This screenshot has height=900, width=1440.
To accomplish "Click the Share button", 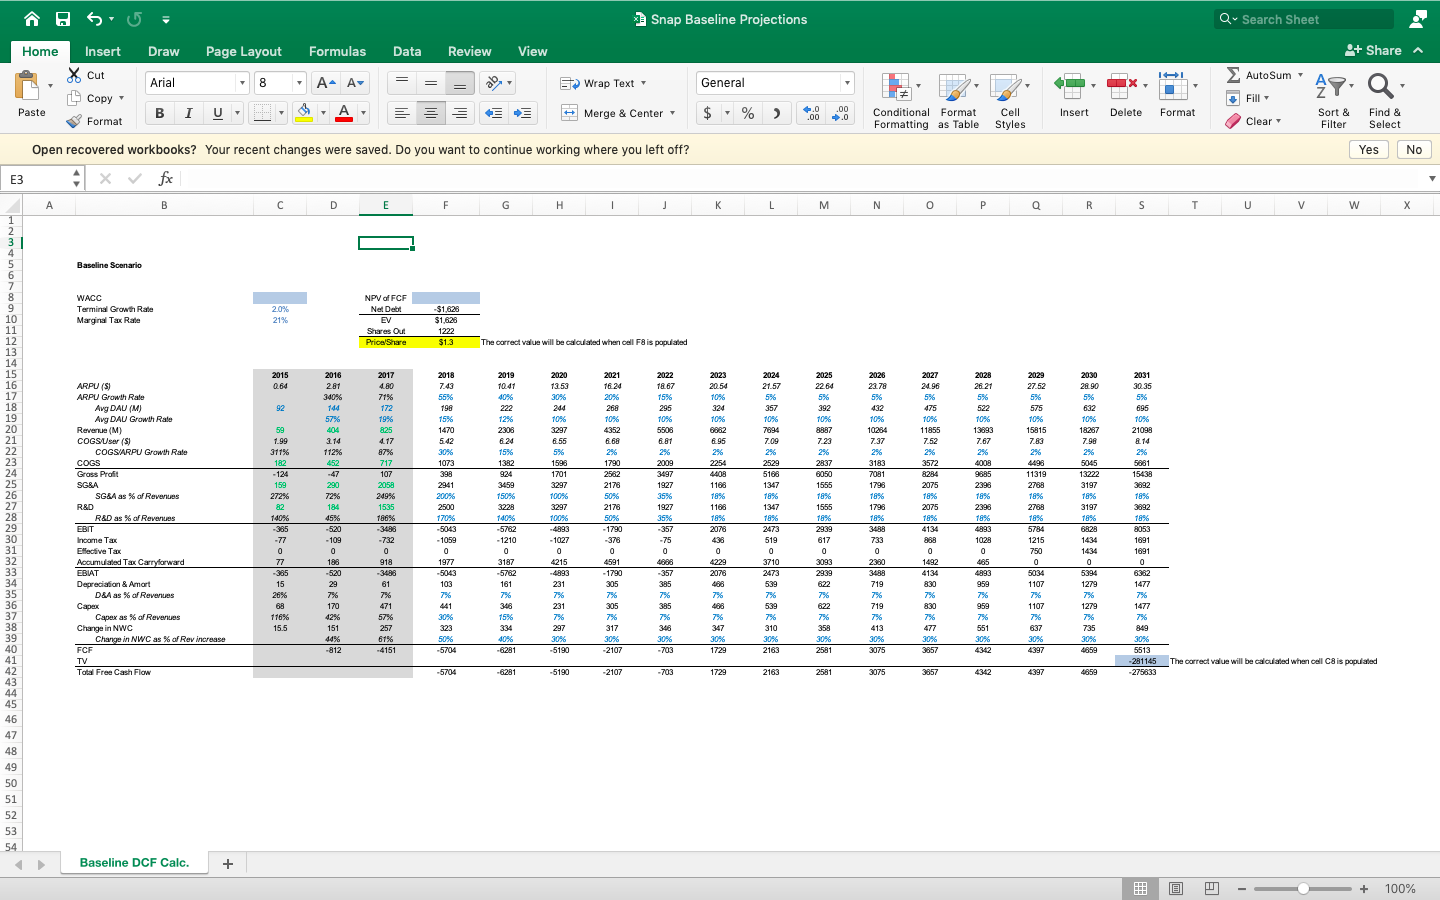I will pyautogui.click(x=1375, y=50).
